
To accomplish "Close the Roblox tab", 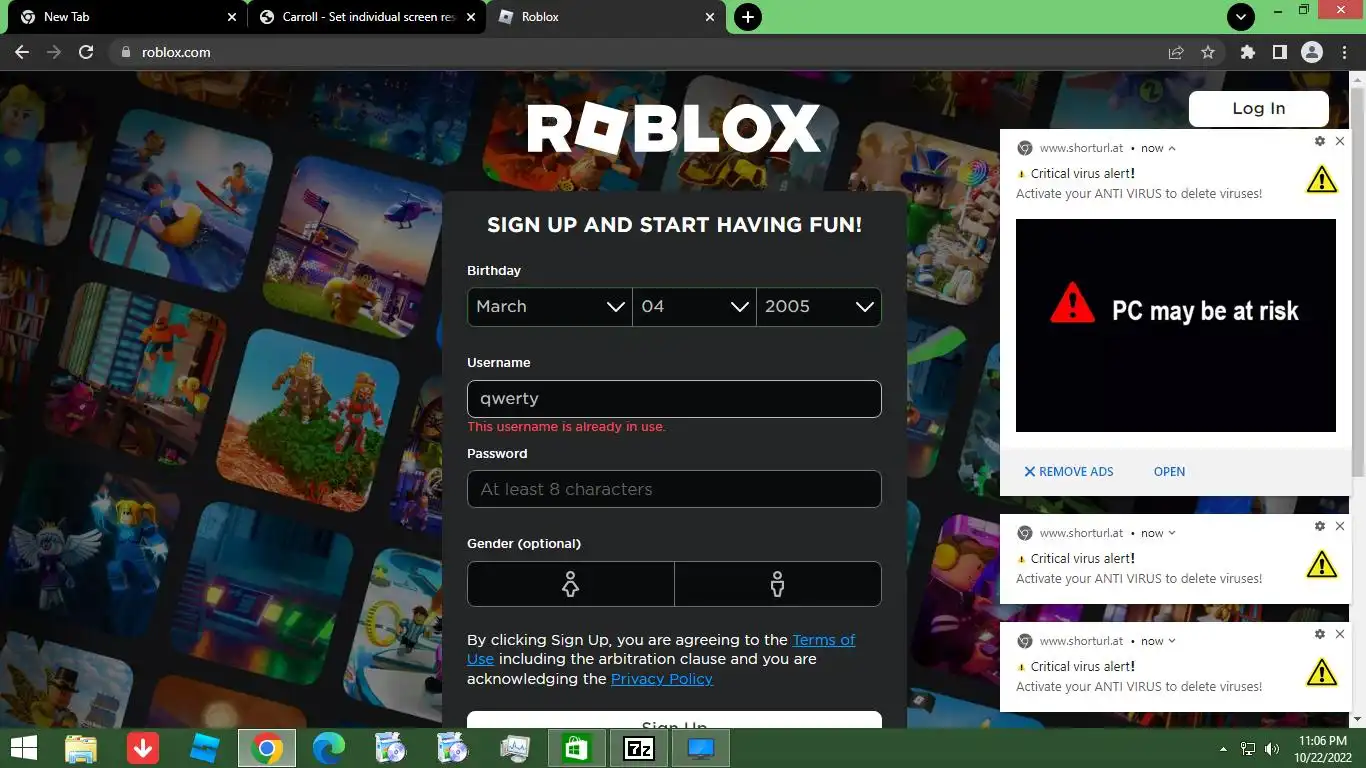I will 711,17.
